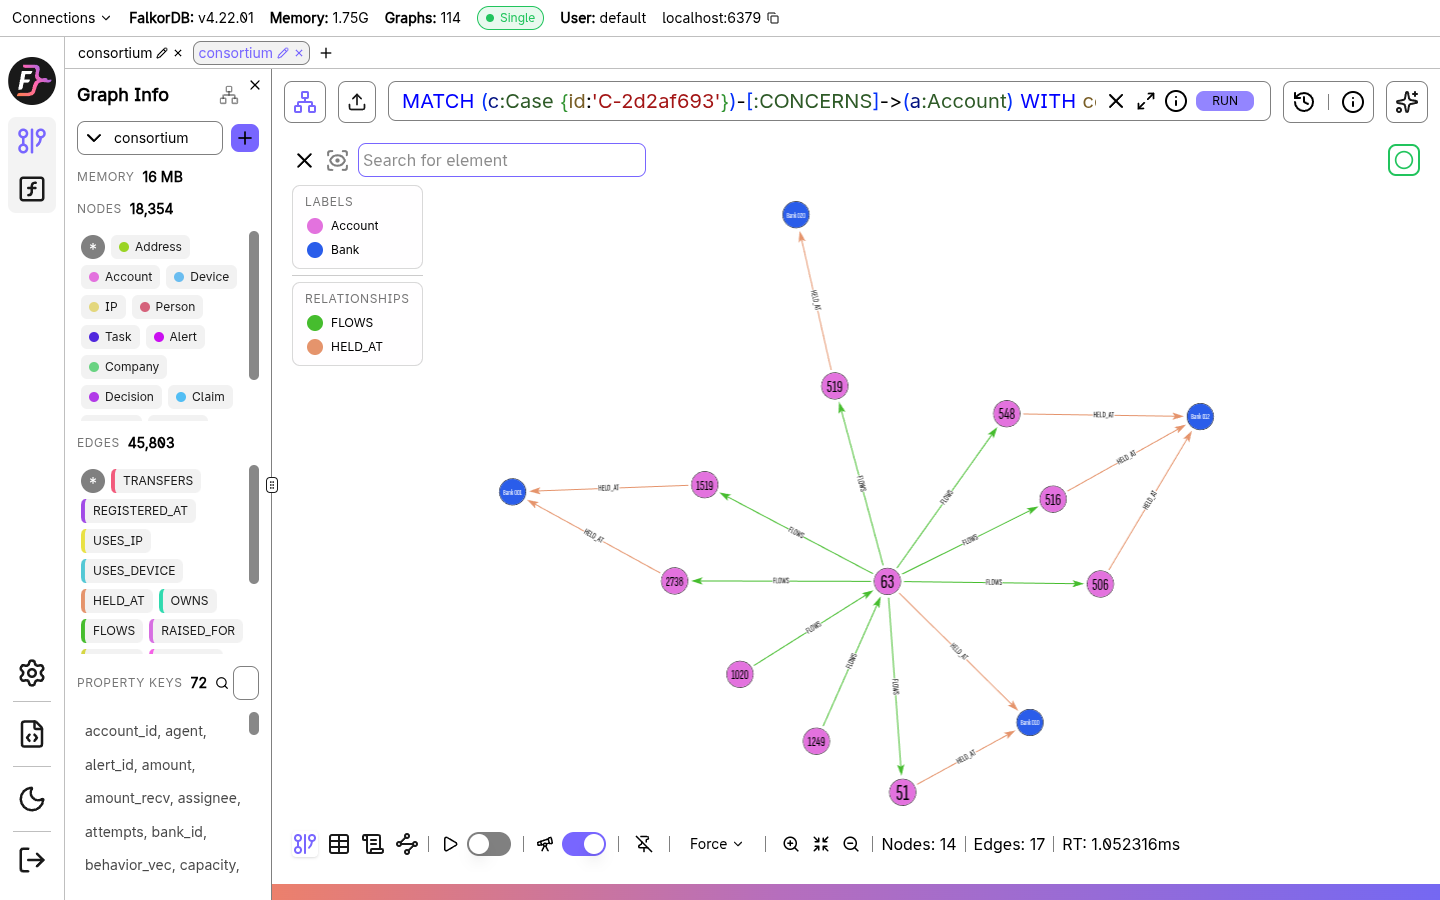Fit graph to center view

[821, 844]
